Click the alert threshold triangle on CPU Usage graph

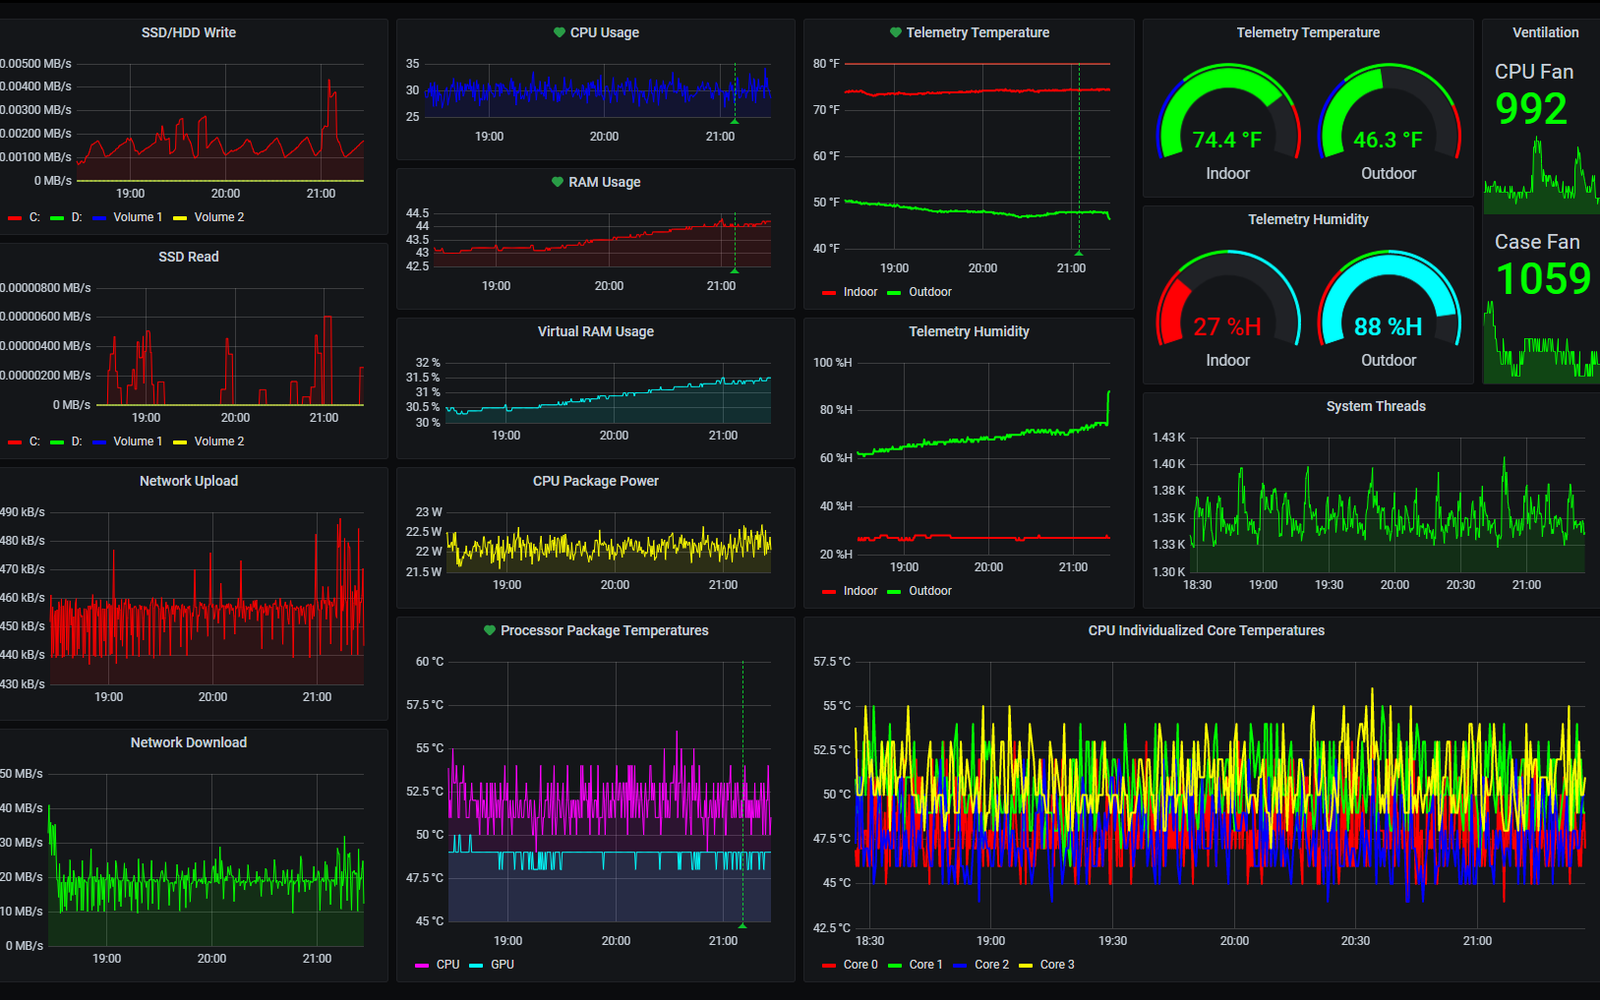coord(735,121)
